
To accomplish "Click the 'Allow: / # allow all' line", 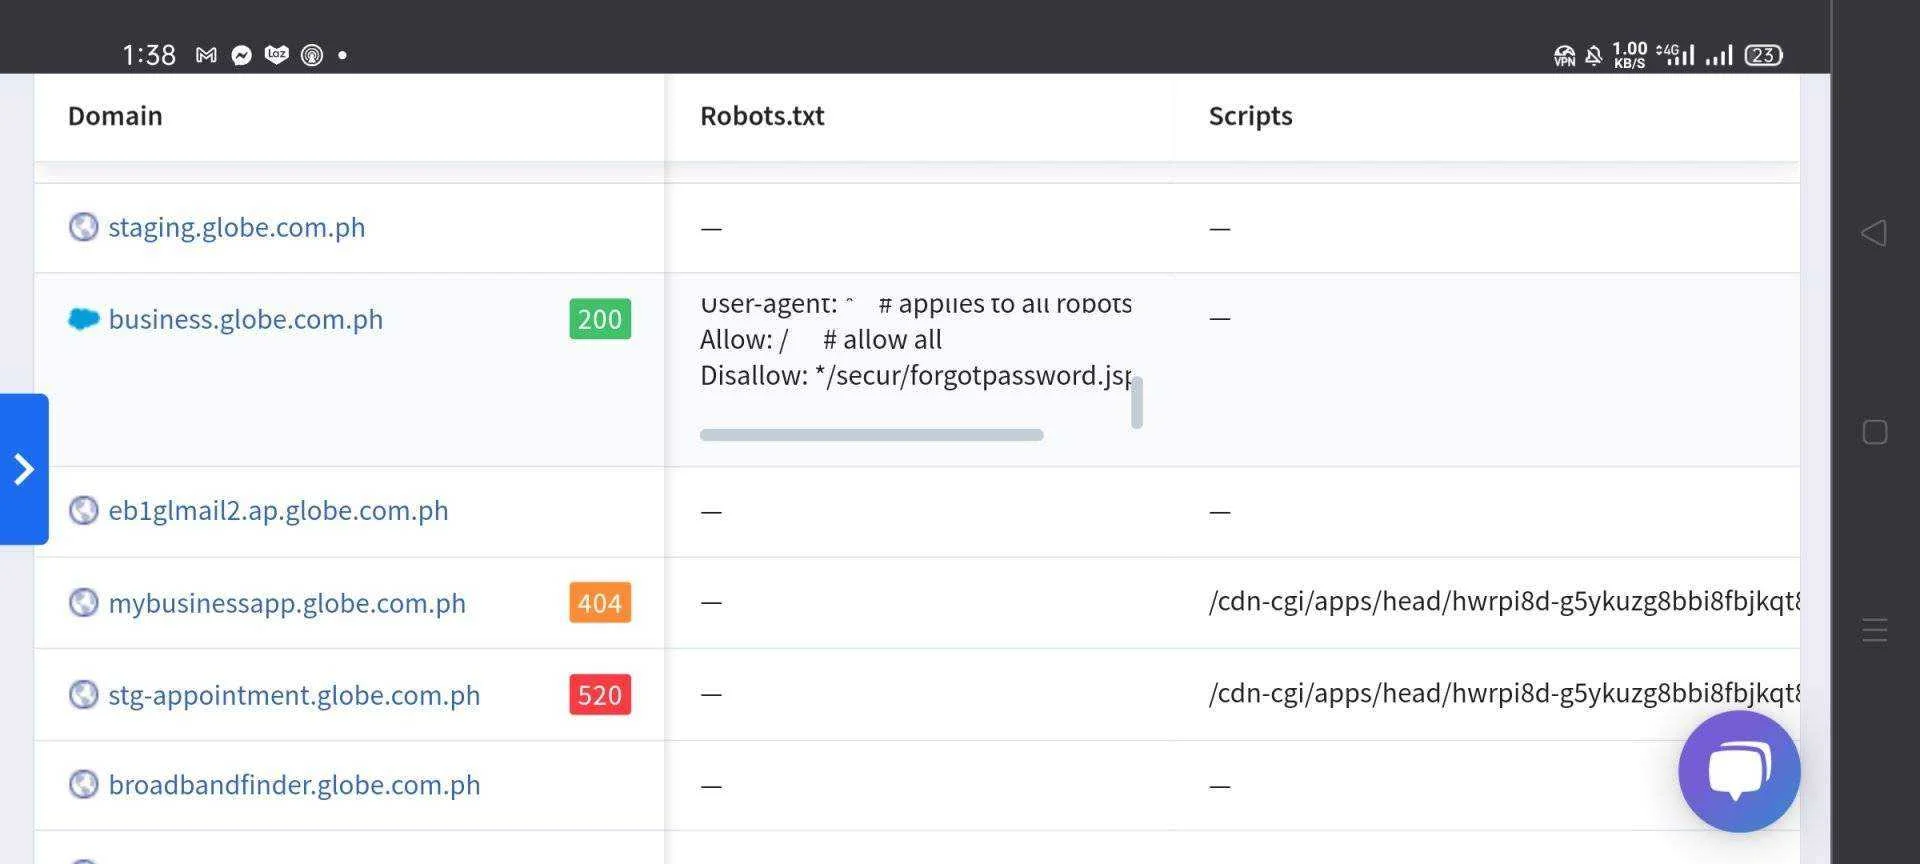I will [x=821, y=340].
